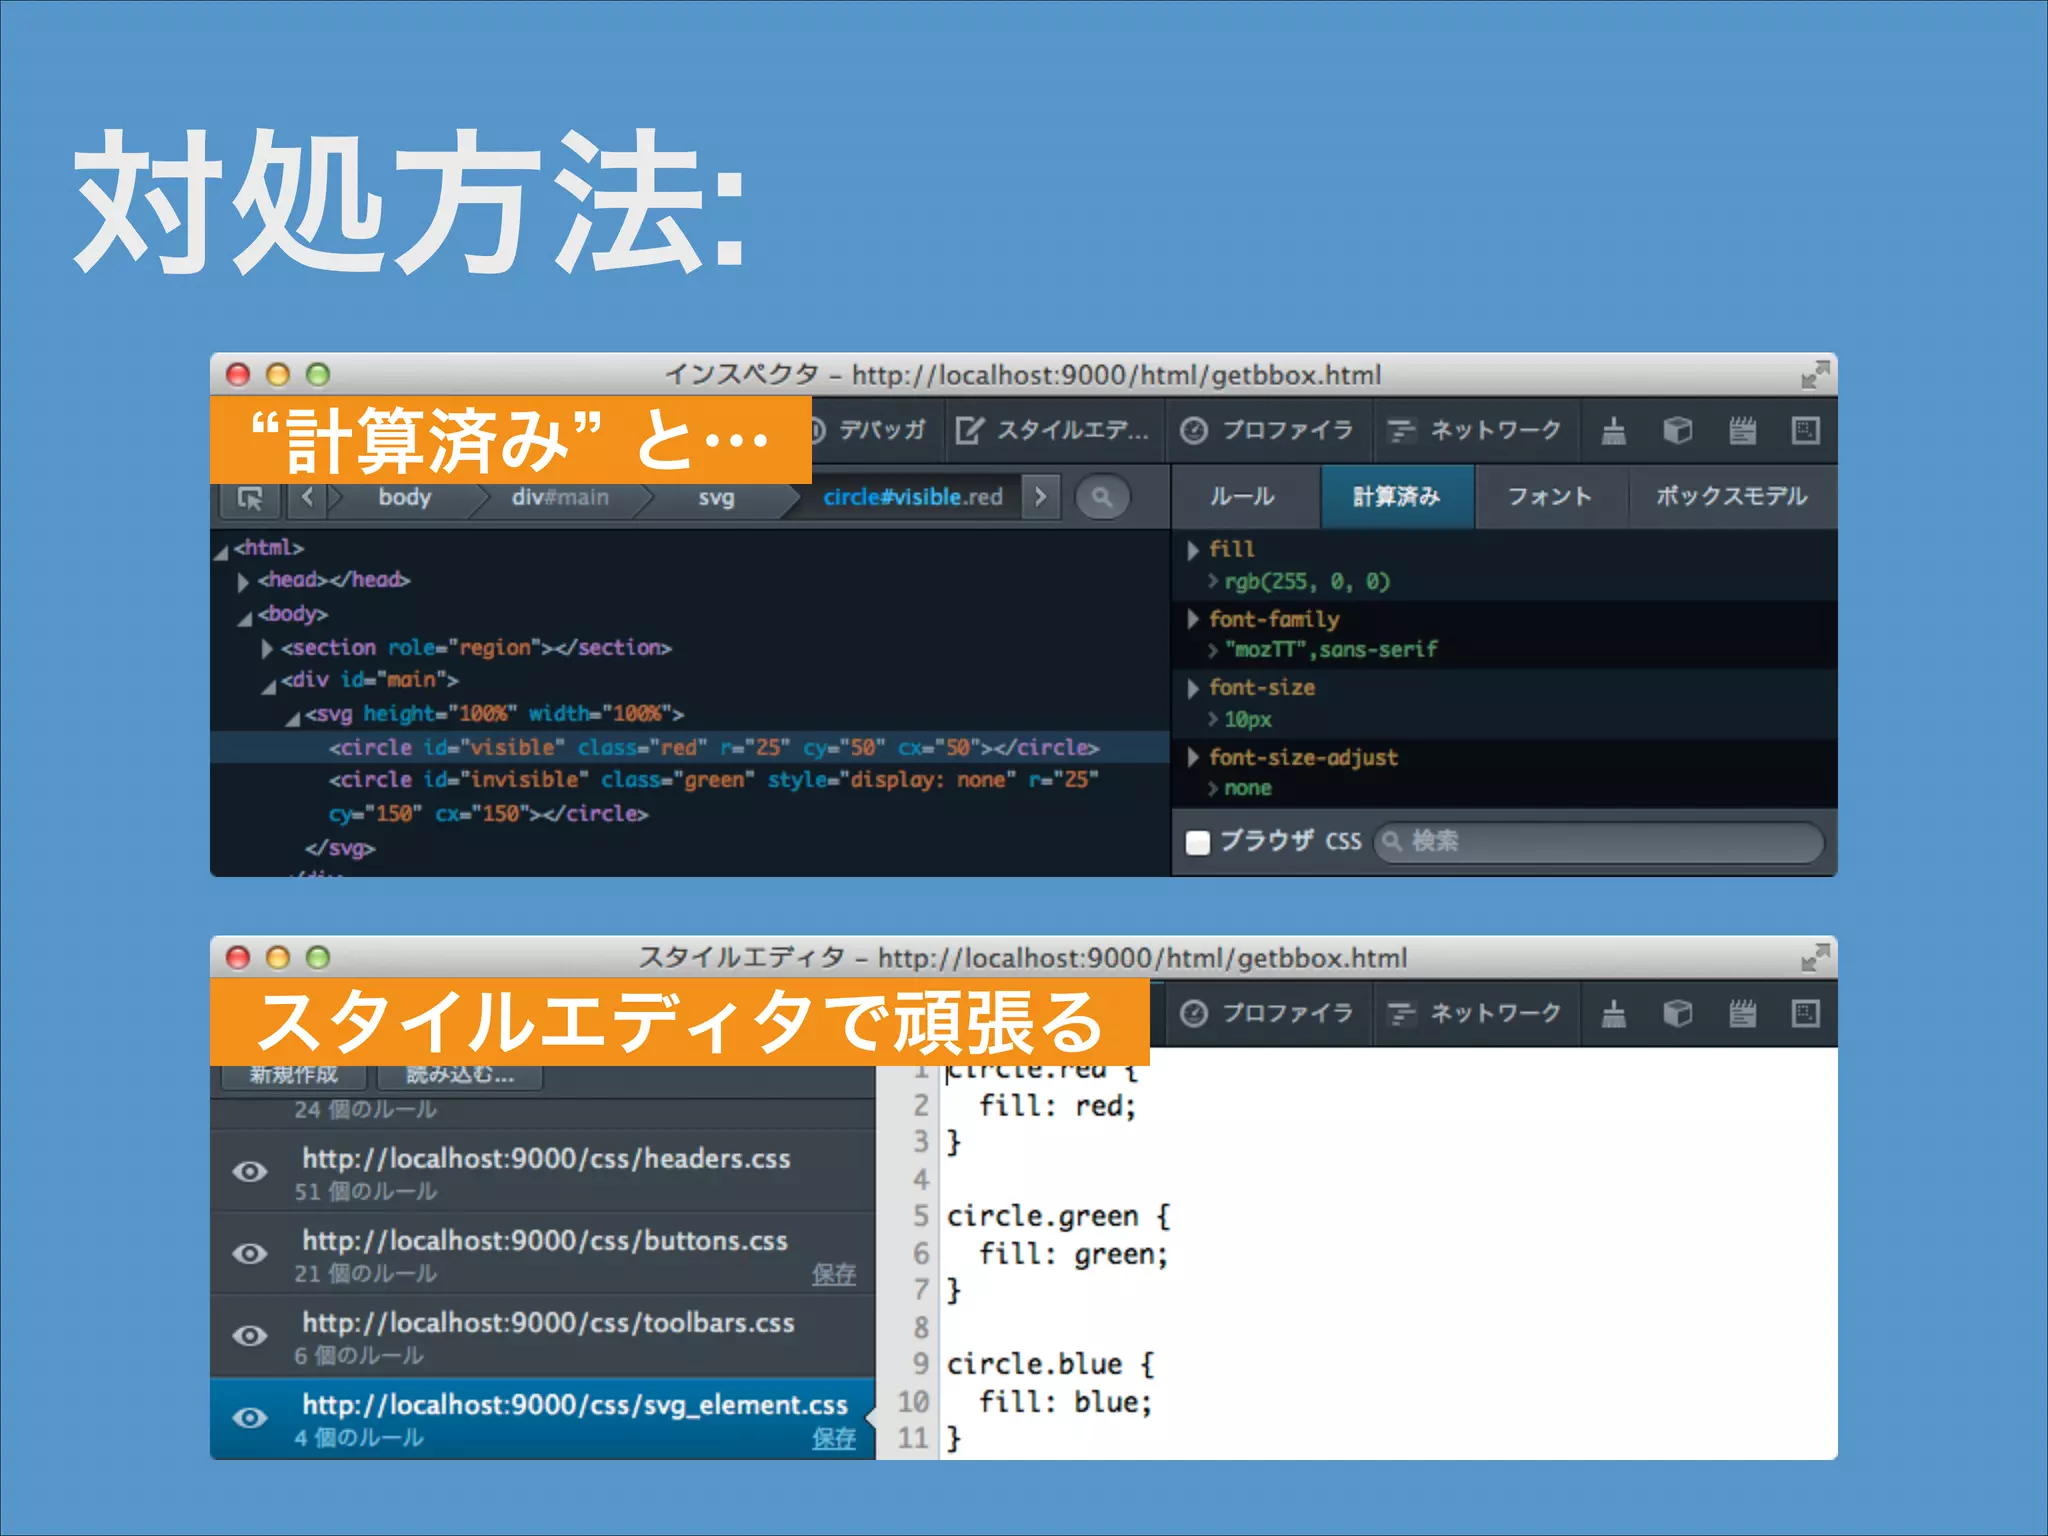Image resolution: width=2048 pixels, height=1536 pixels.
Task: Click the element picker icon in the inspector
Action: 250,497
